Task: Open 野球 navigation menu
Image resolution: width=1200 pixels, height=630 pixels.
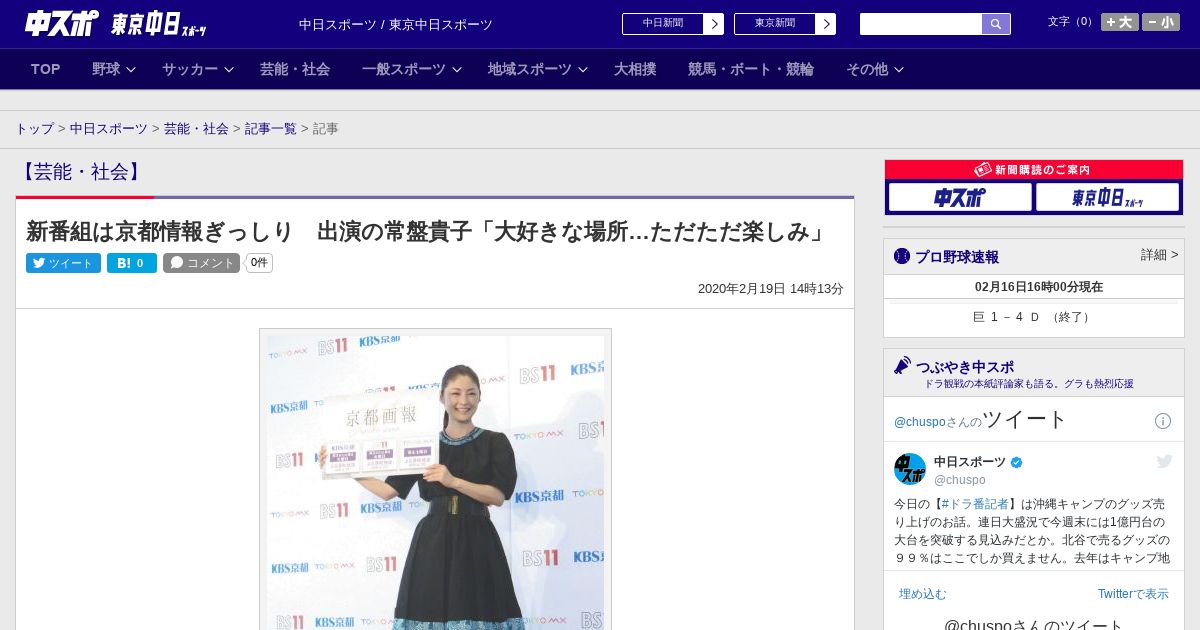Action: [x=106, y=69]
